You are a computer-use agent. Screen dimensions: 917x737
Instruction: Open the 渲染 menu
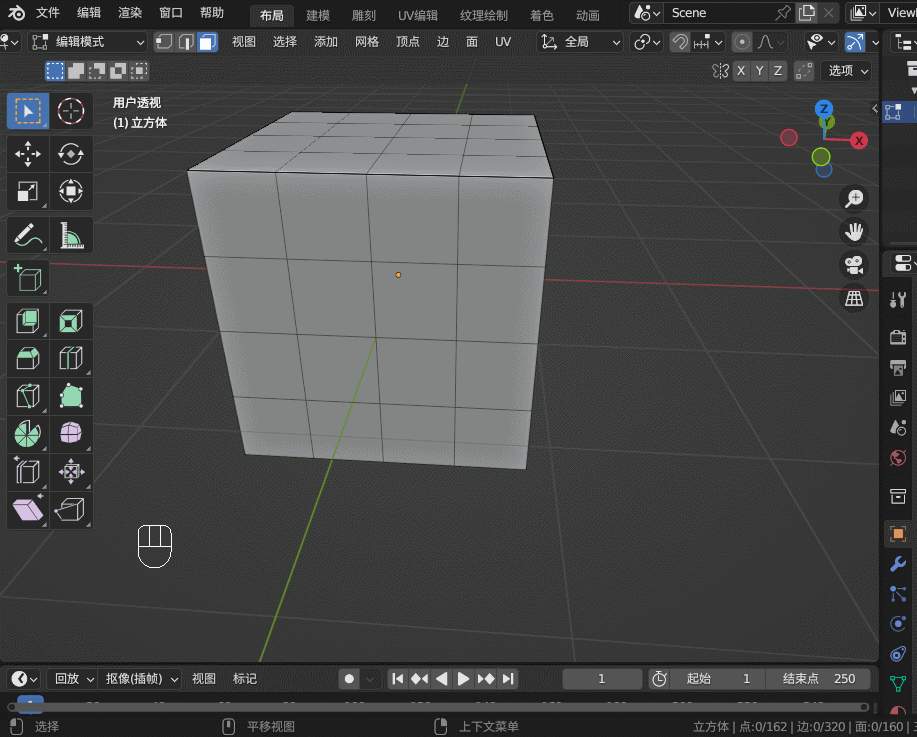pos(130,13)
